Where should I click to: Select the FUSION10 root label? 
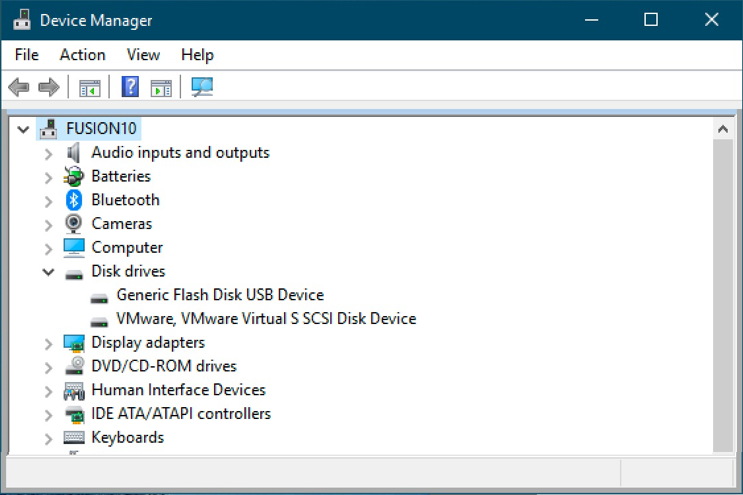click(x=101, y=128)
